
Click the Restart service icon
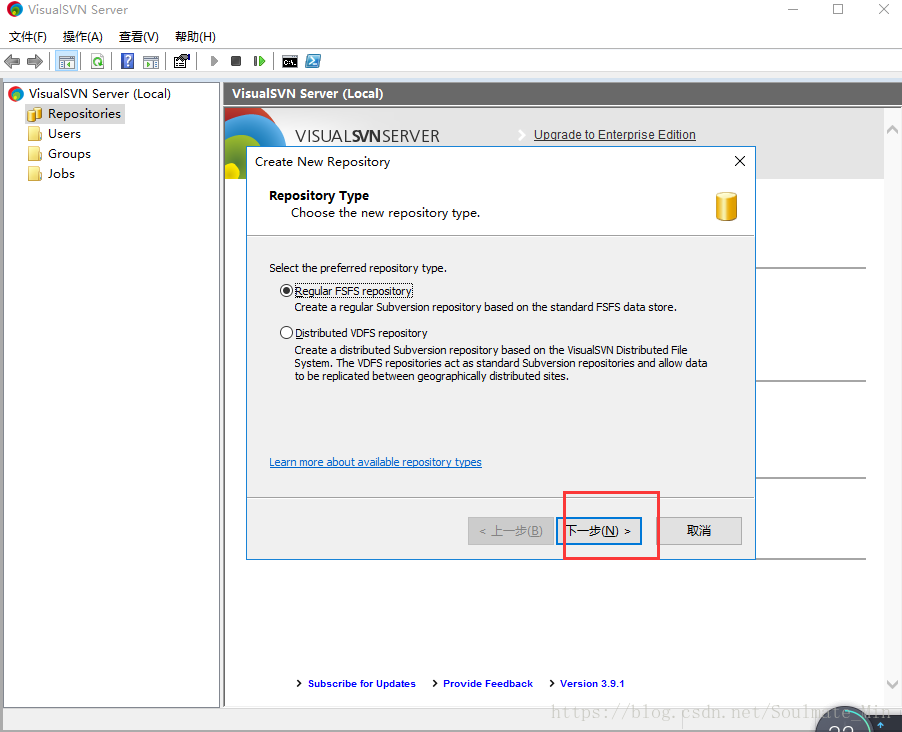point(259,61)
